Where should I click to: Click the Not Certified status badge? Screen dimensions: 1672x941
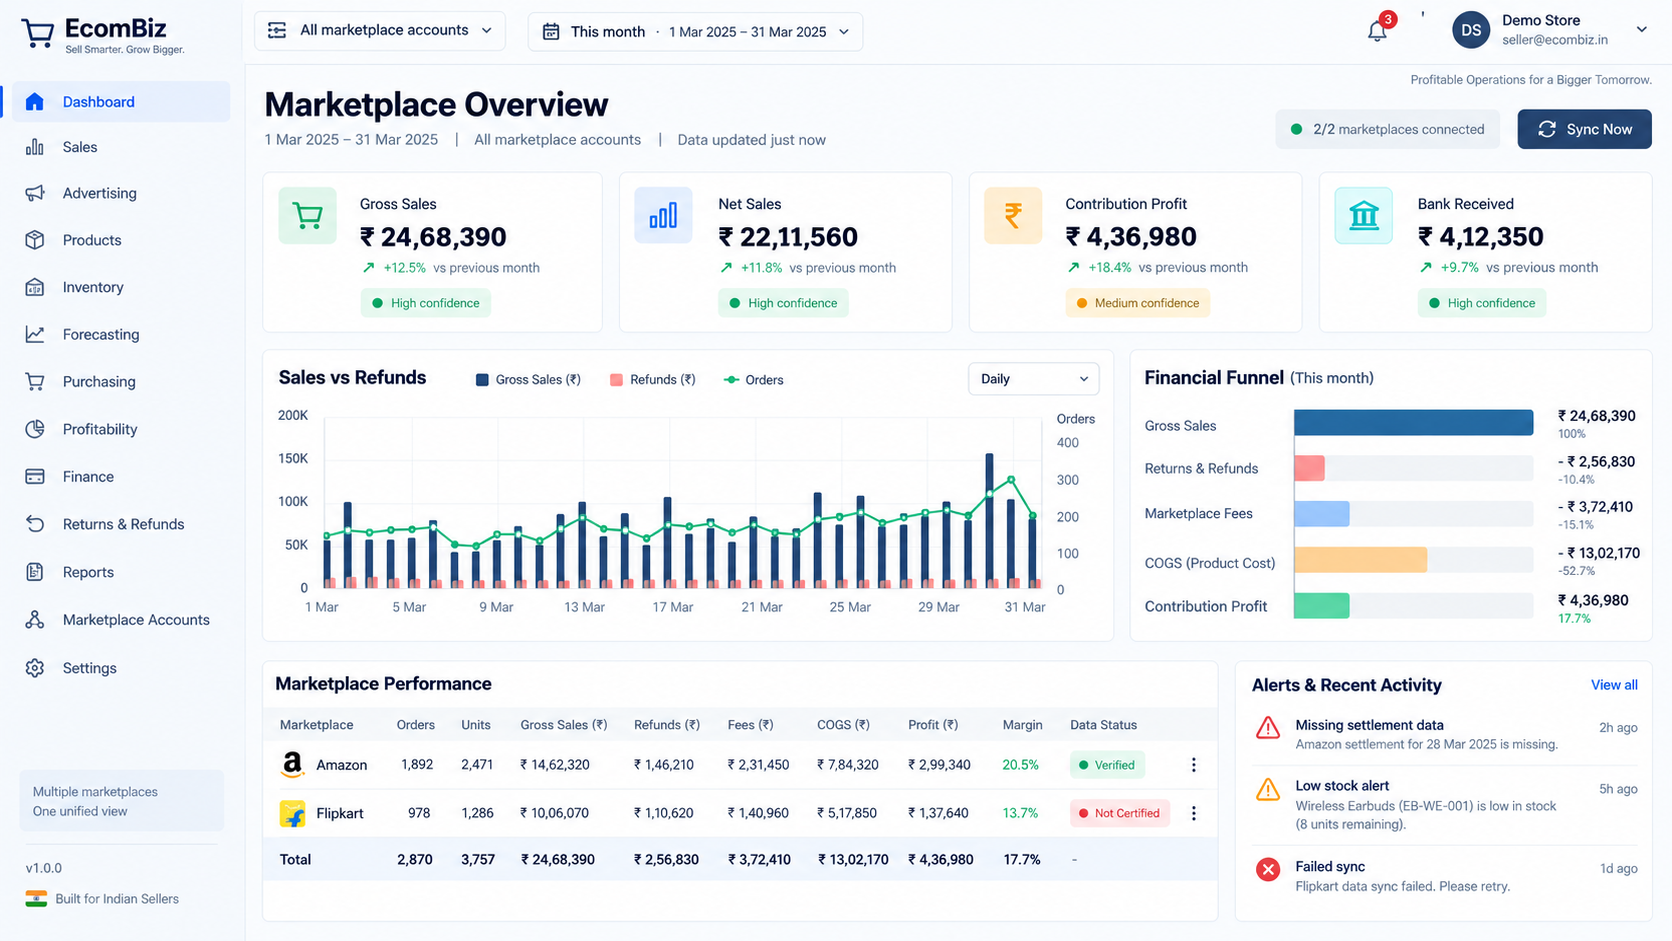[1119, 813]
